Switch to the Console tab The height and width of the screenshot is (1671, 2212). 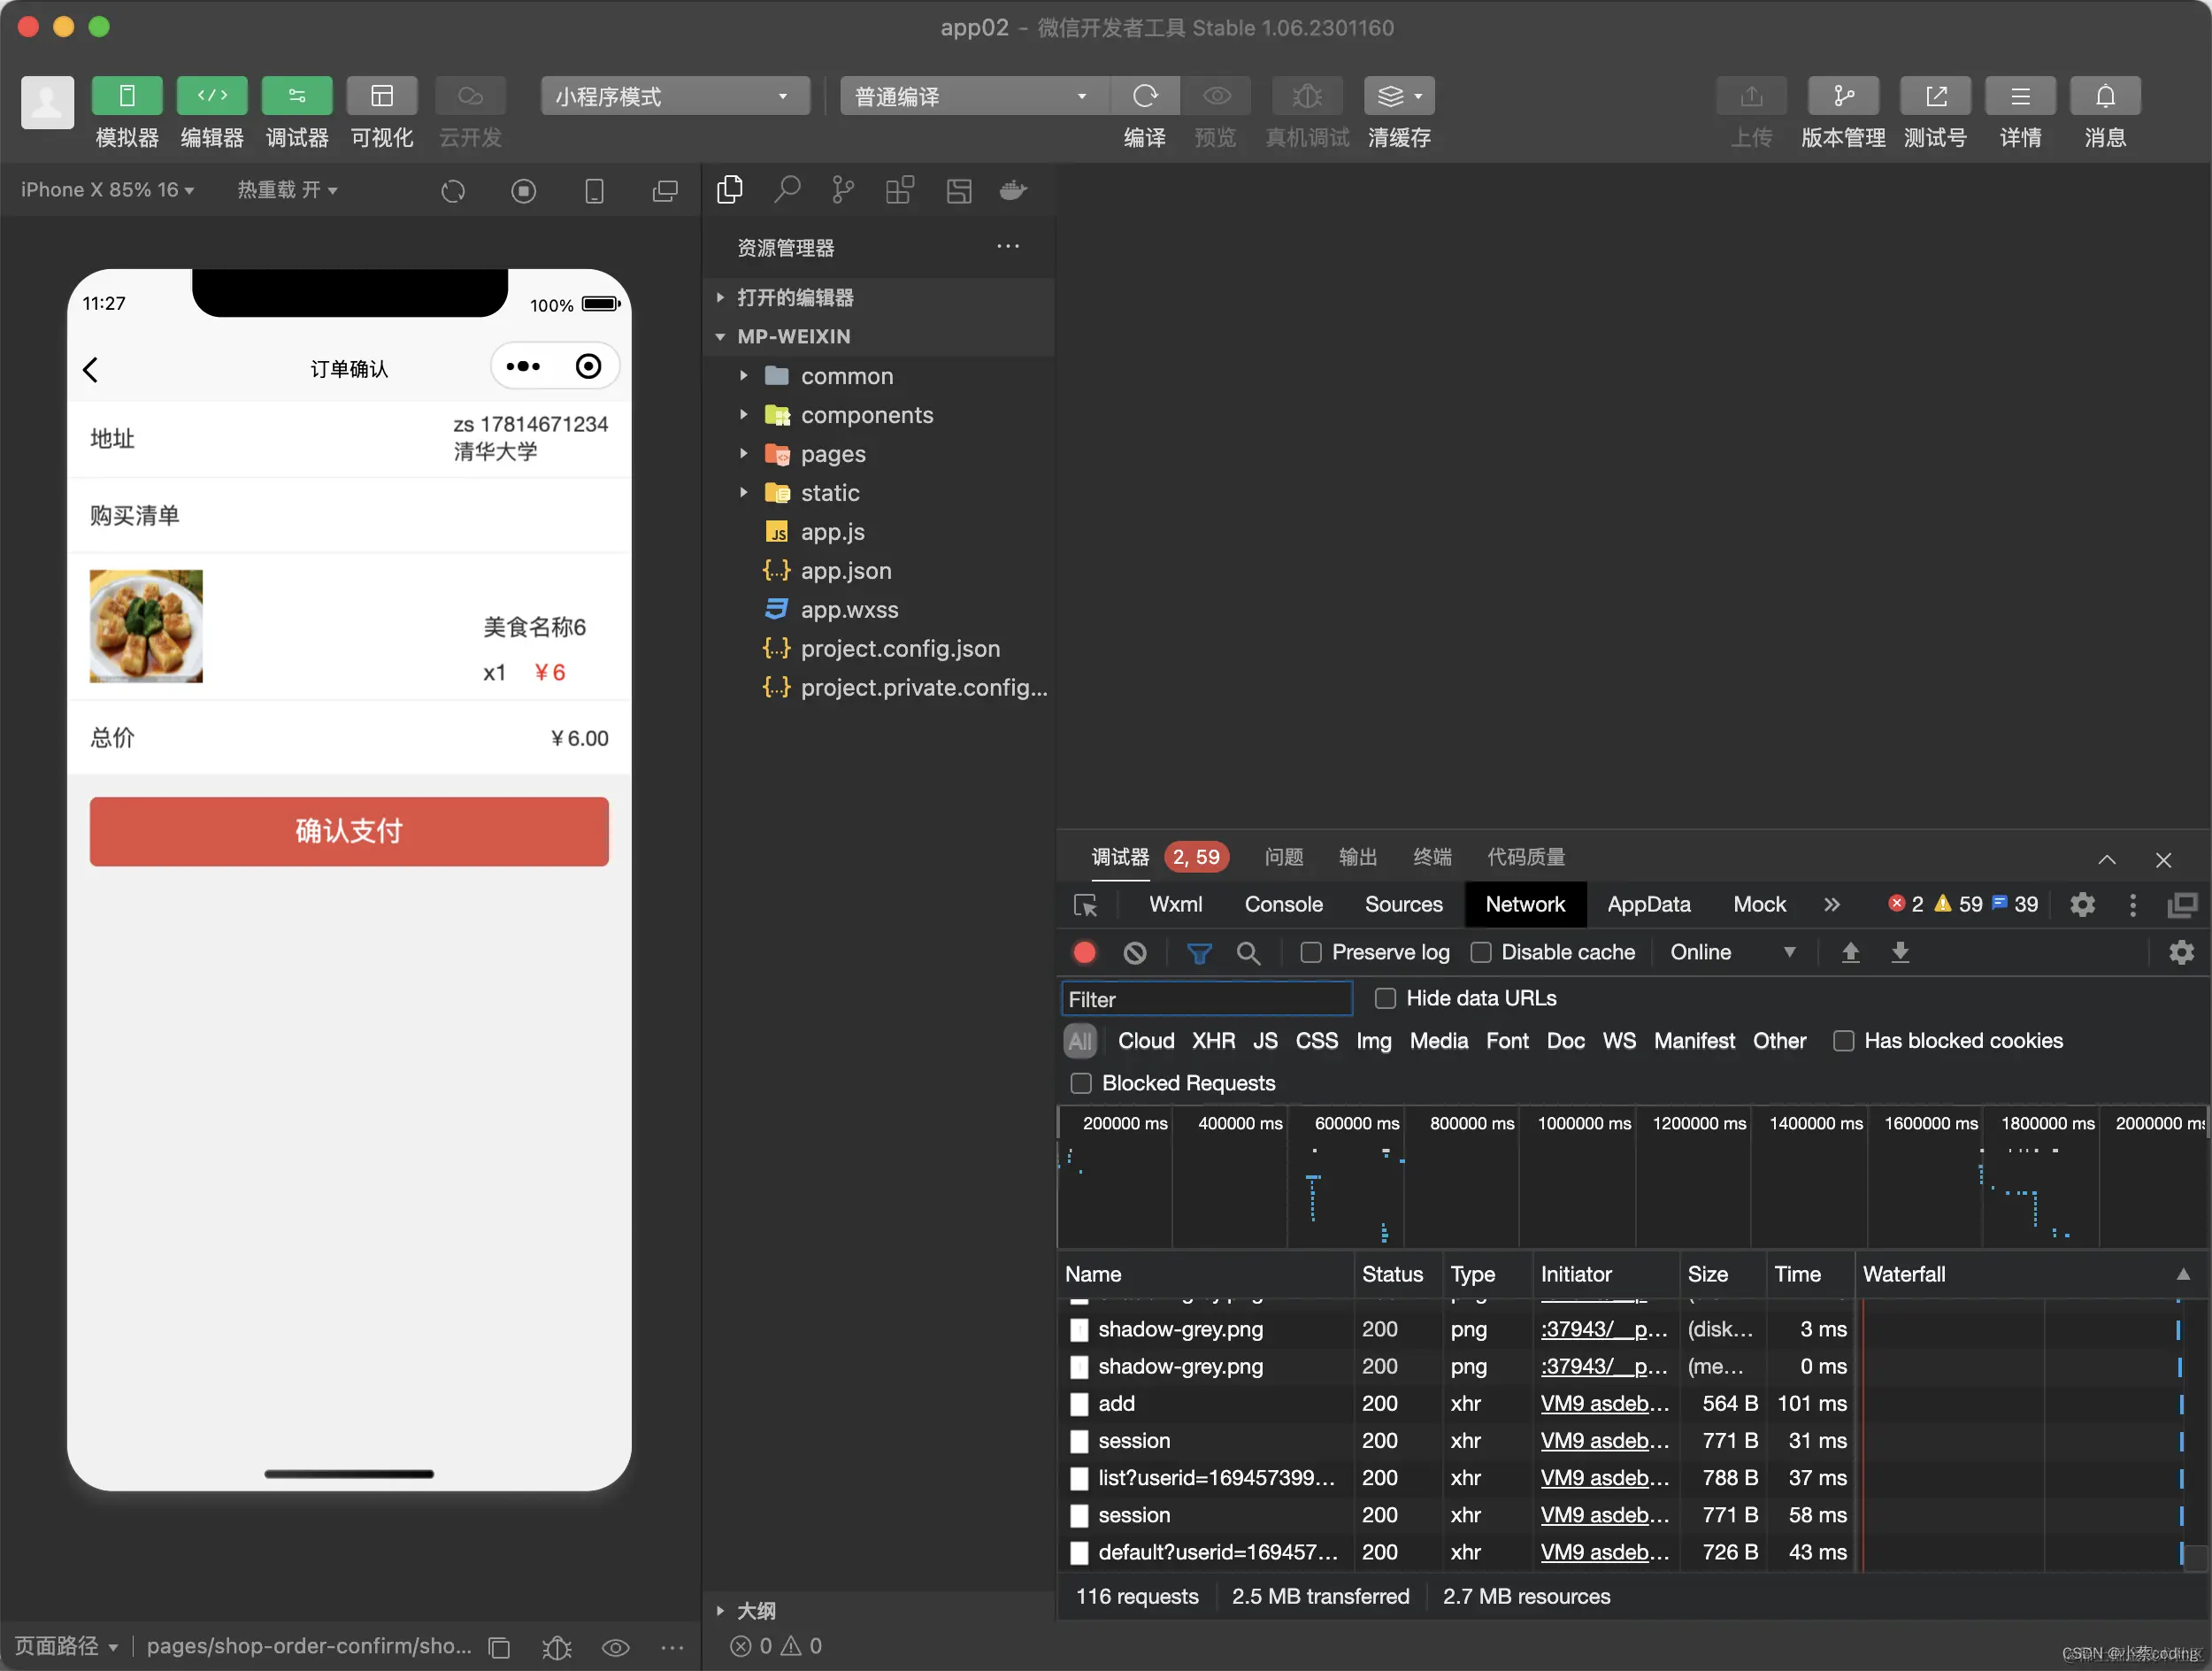point(1283,904)
